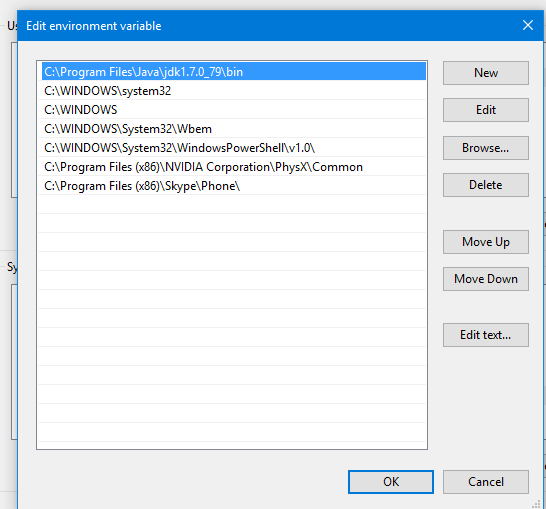
Task: Select the C:\WINDOWS\system32 entry
Action: 234,91
